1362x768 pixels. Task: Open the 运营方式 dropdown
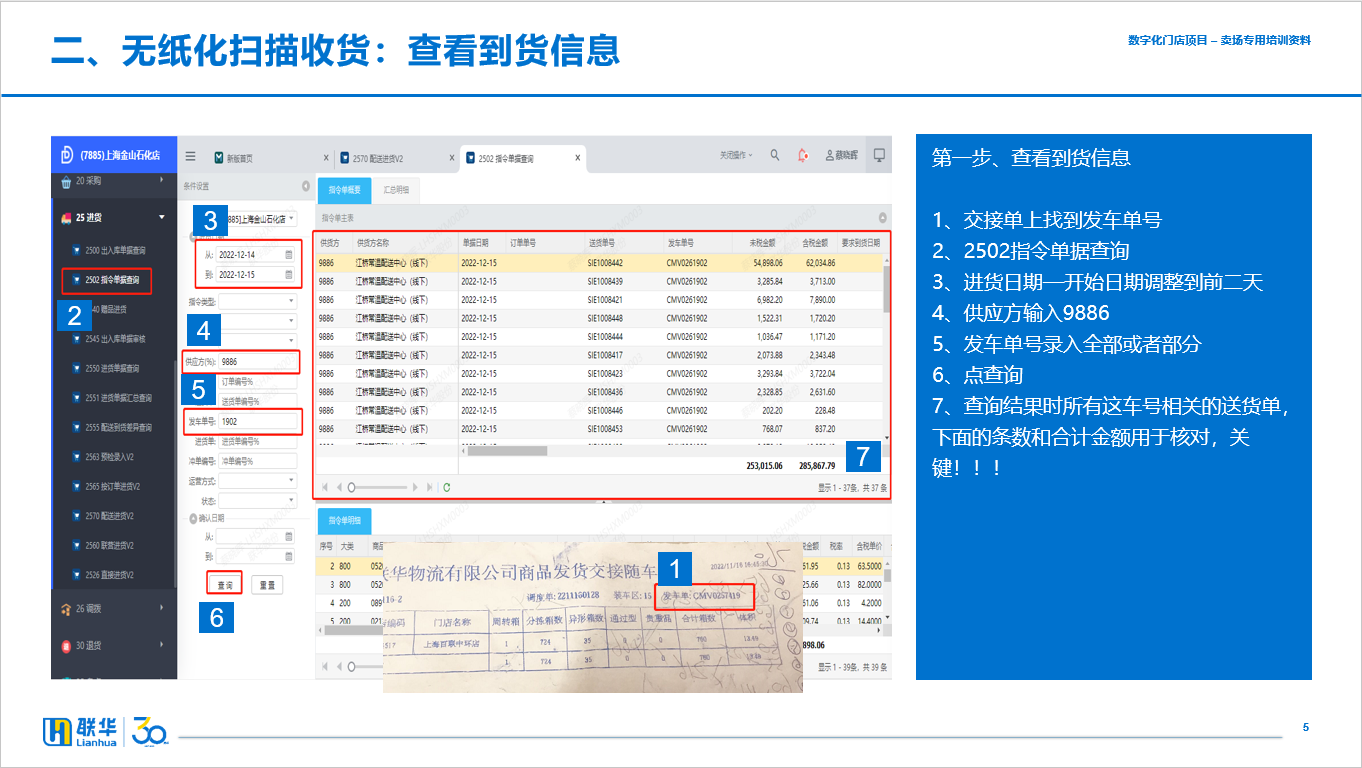(x=258, y=481)
